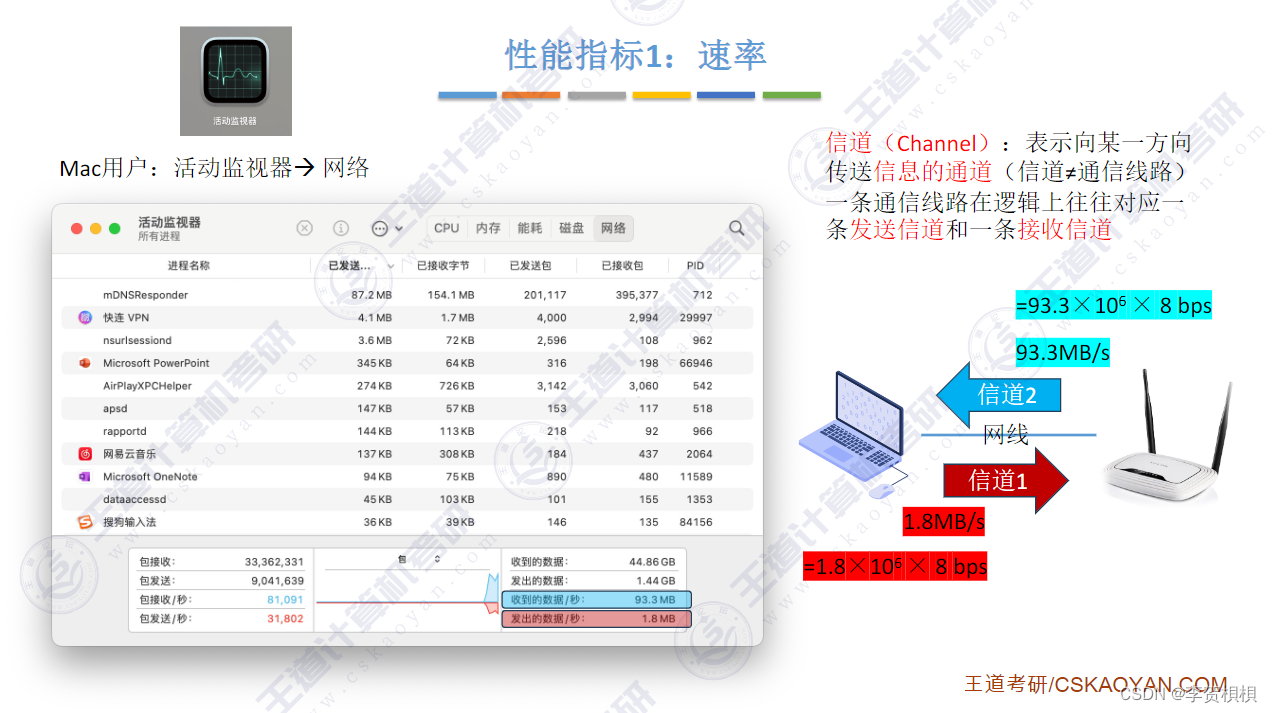The height and width of the screenshot is (713, 1272).
Task: Click the search magnifying glass icon
Action: point(736,228)
